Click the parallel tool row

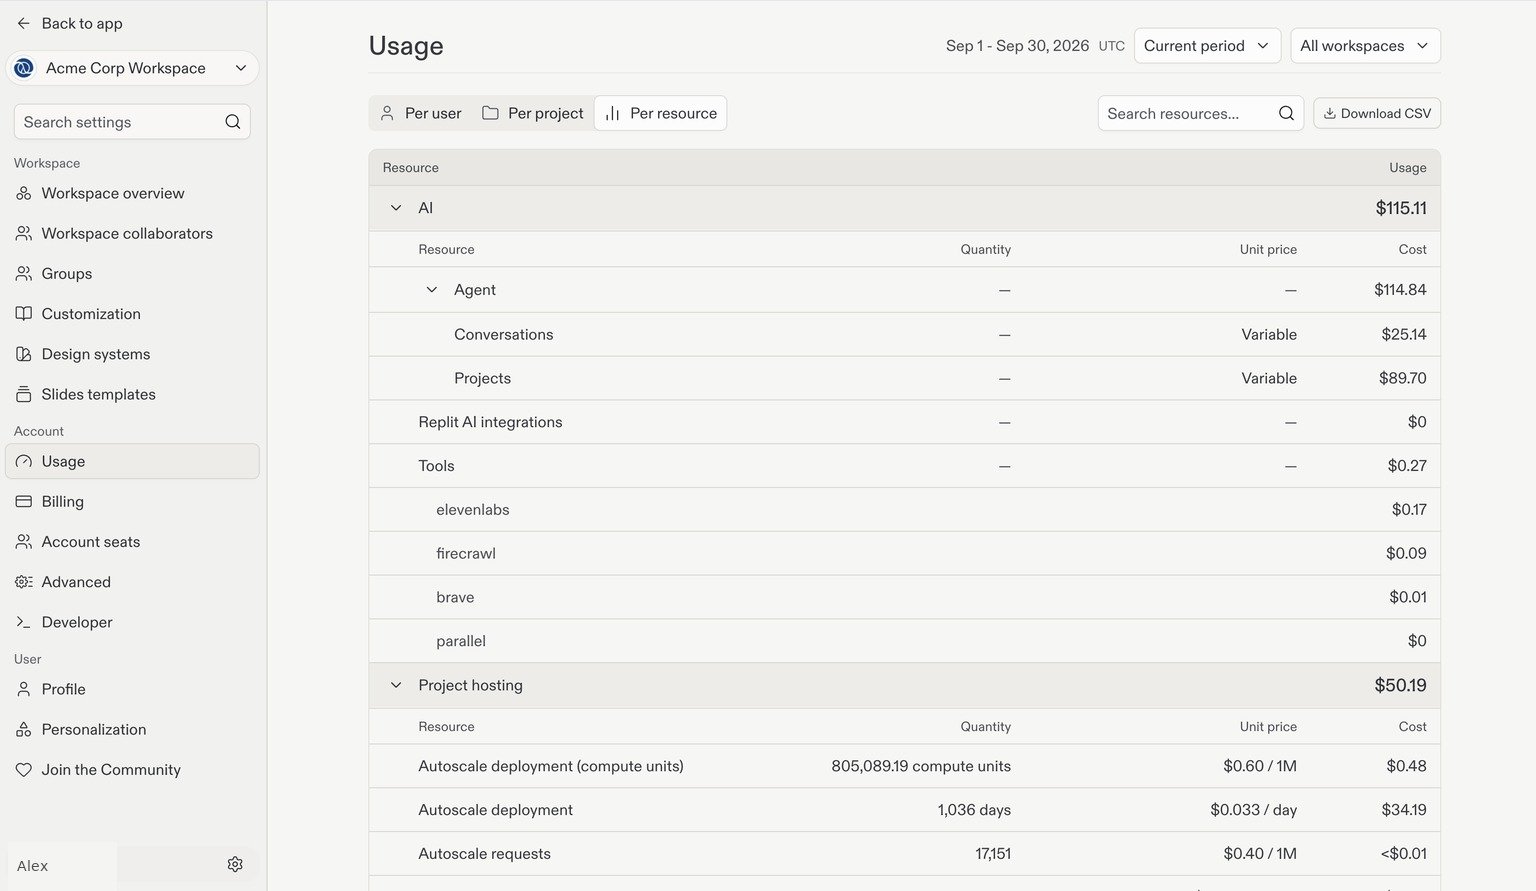[x=904, y=641]
